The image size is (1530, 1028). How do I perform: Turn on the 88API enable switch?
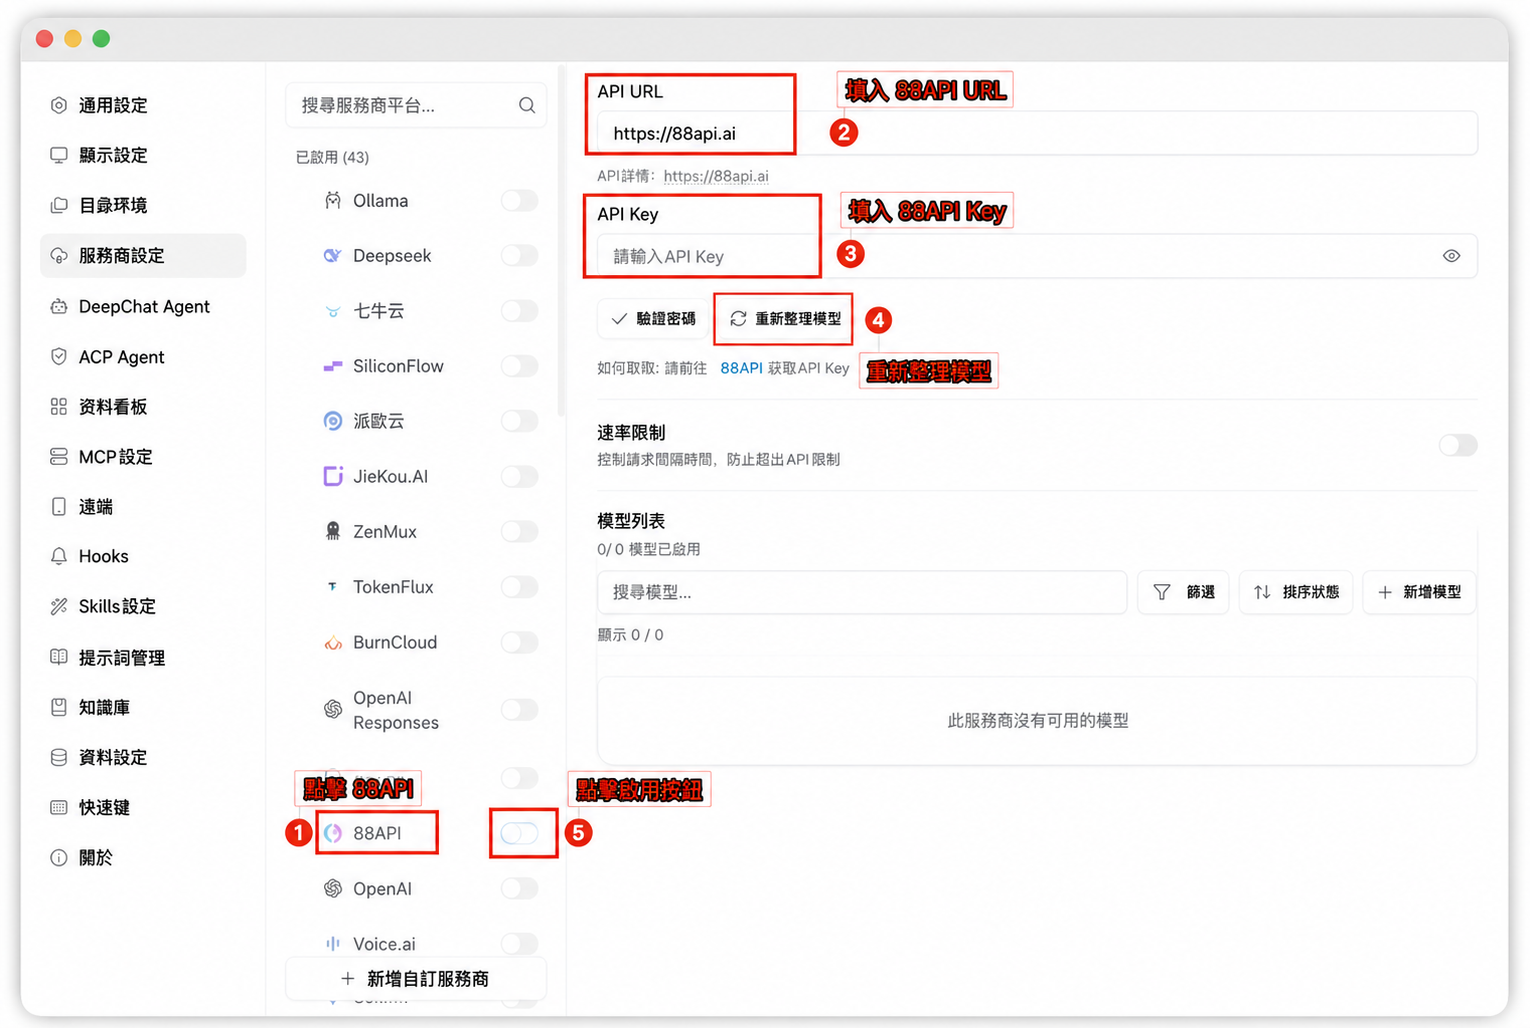[x=520, y=833]
